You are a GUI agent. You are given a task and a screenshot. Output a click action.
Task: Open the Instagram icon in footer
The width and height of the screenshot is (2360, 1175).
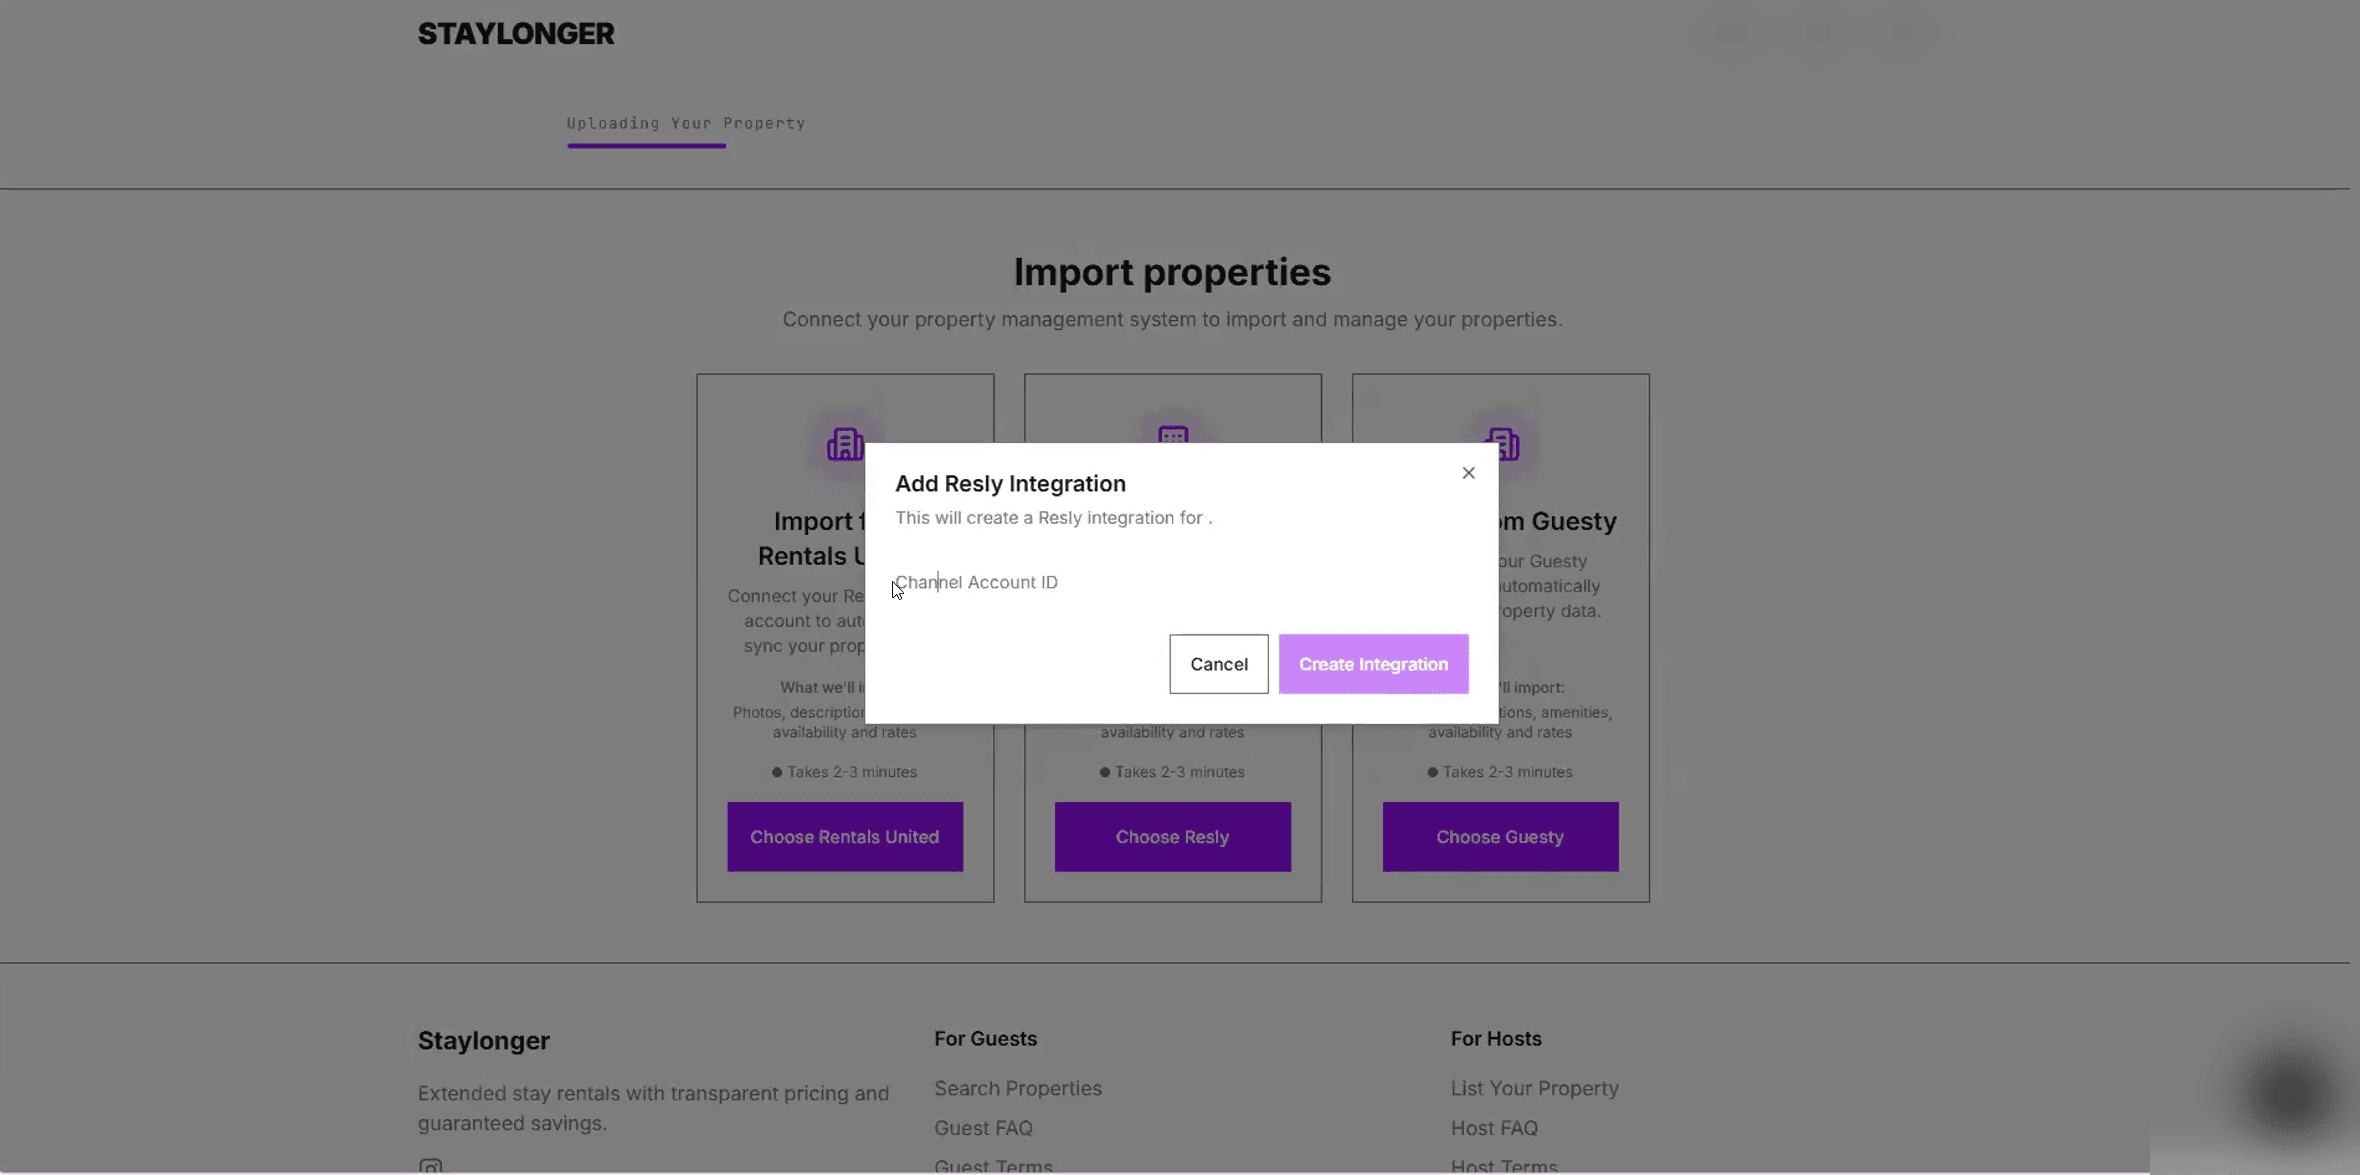(430, 1166)
